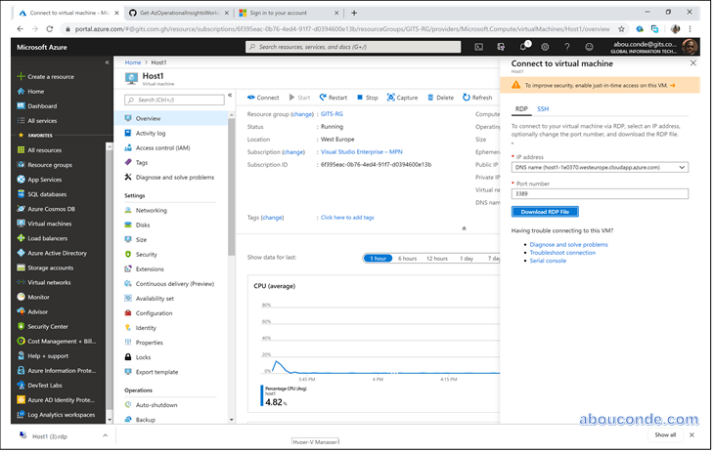
Task: Open Virtual machines in left sidebar
Action: pyautogui.click(x=50, y=224)
